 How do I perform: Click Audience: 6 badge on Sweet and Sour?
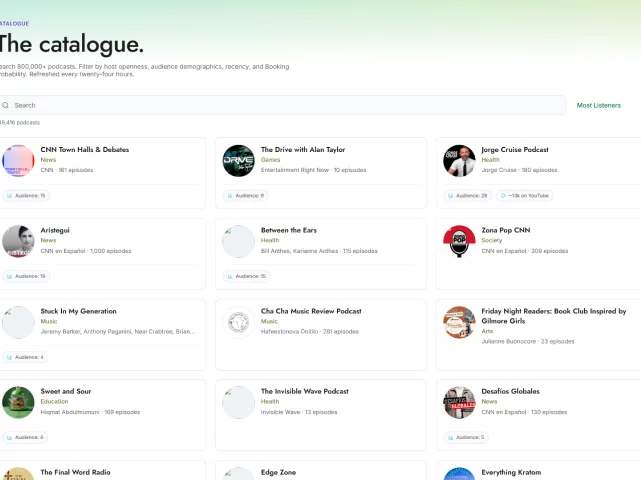[25, 437]
